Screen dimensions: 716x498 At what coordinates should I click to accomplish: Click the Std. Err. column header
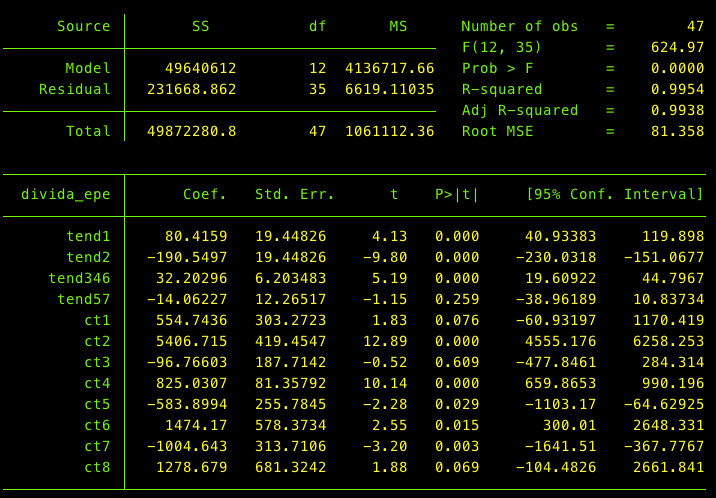point(295,194)
